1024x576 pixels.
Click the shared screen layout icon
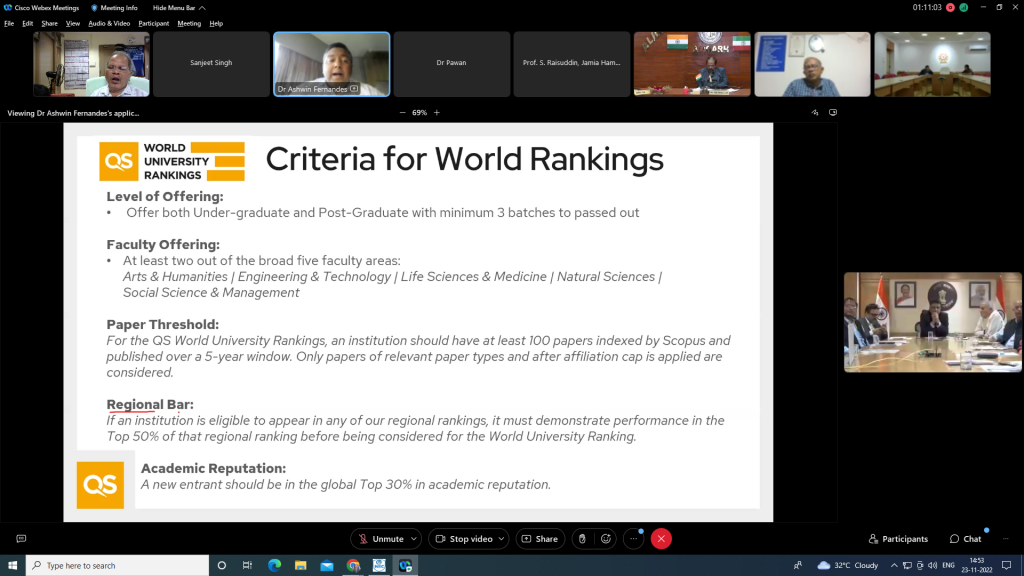[833, 112]
